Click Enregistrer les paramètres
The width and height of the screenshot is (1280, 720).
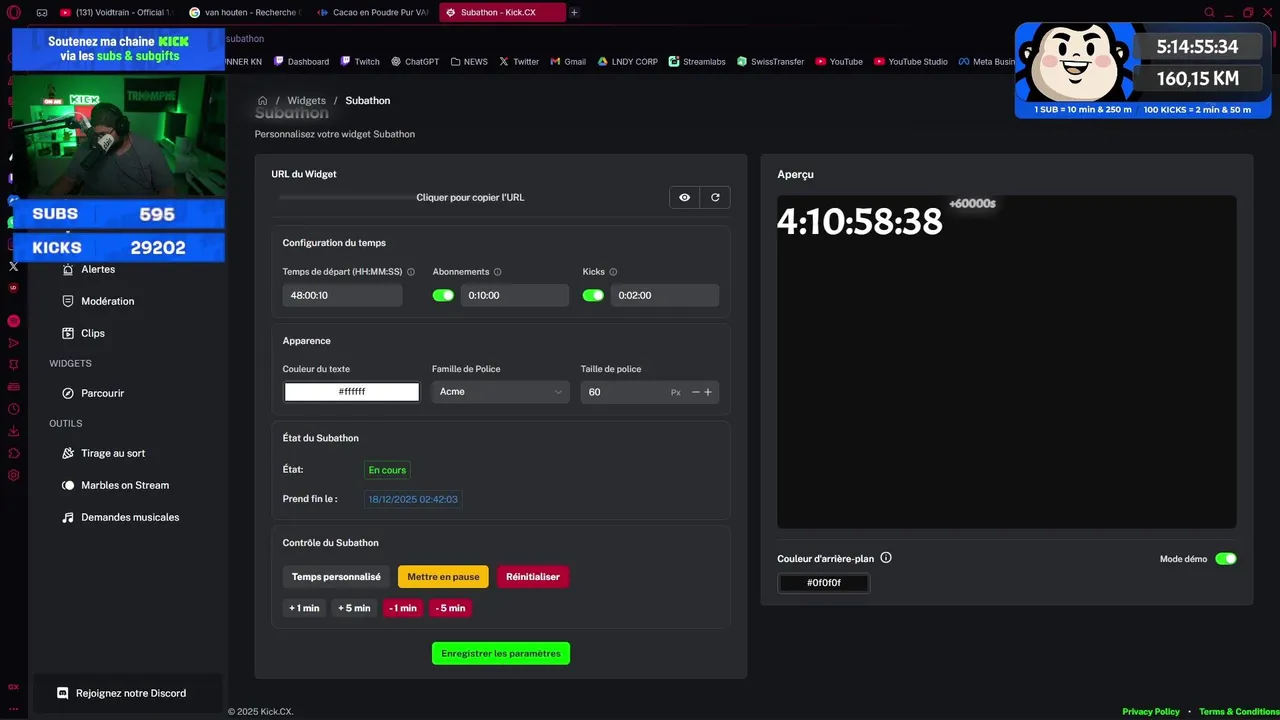tap(501, 653)
